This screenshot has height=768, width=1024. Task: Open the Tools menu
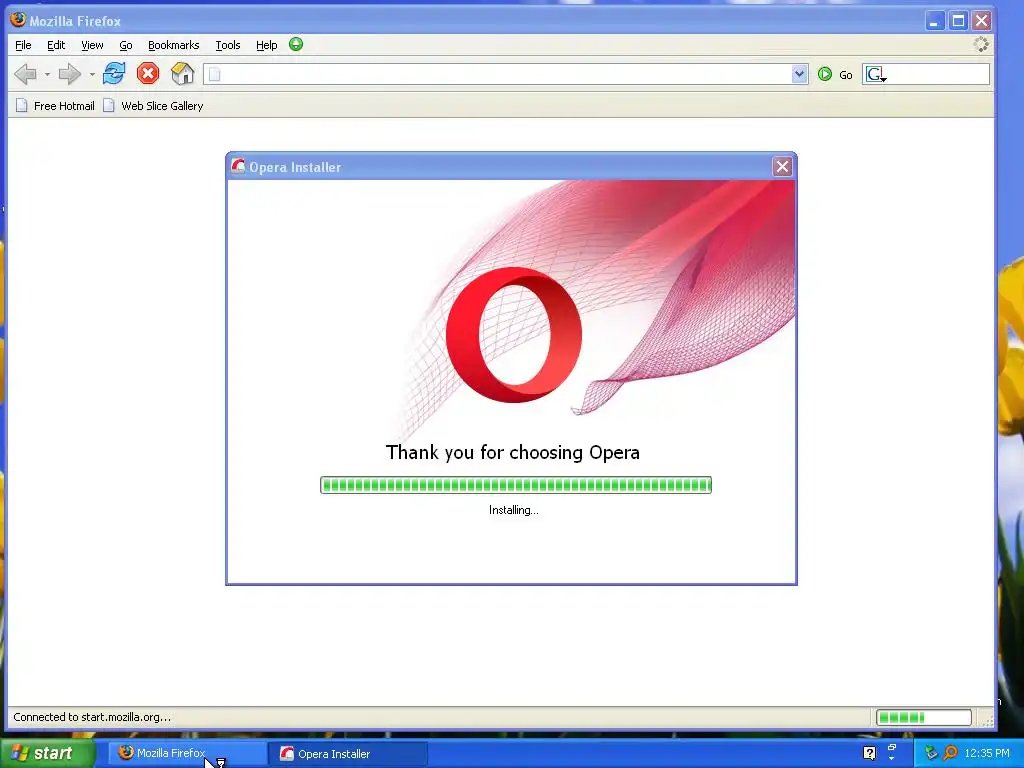click(227, 45)
